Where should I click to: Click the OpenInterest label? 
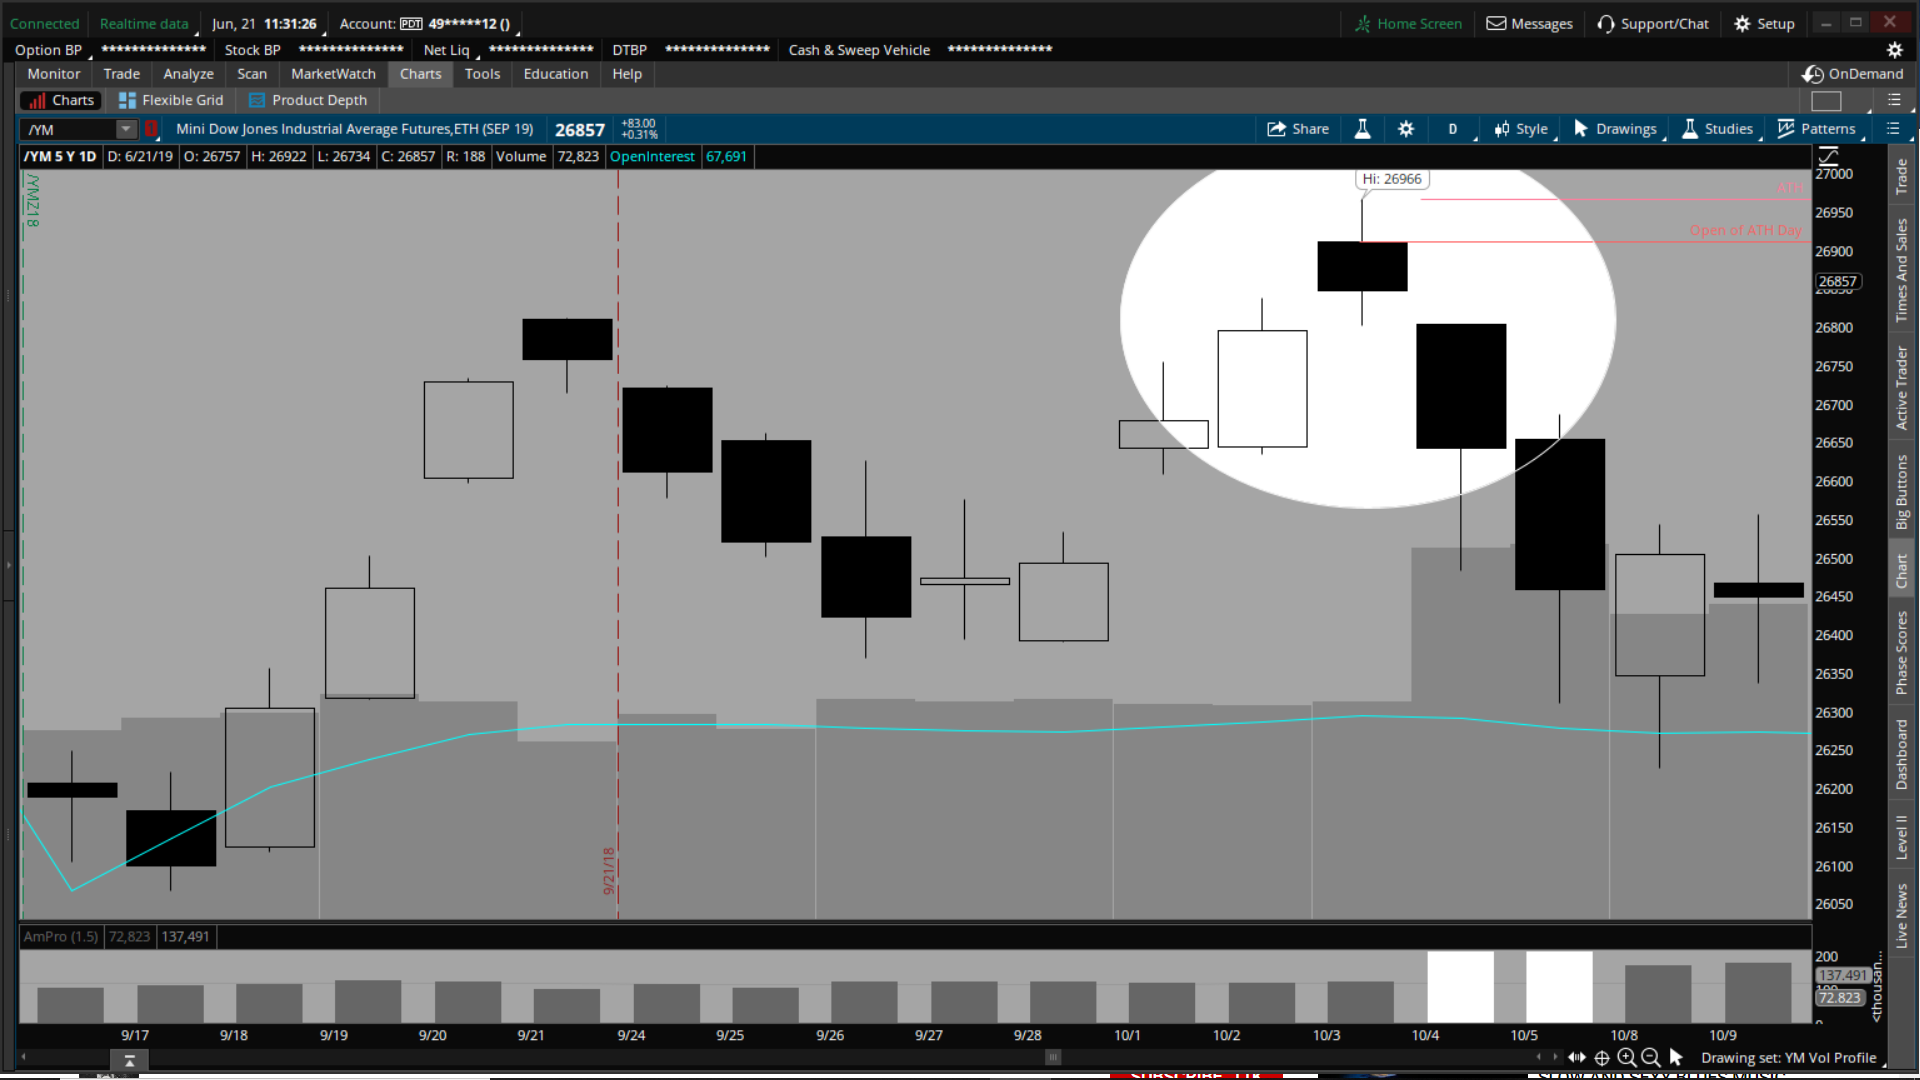[652, 157]
